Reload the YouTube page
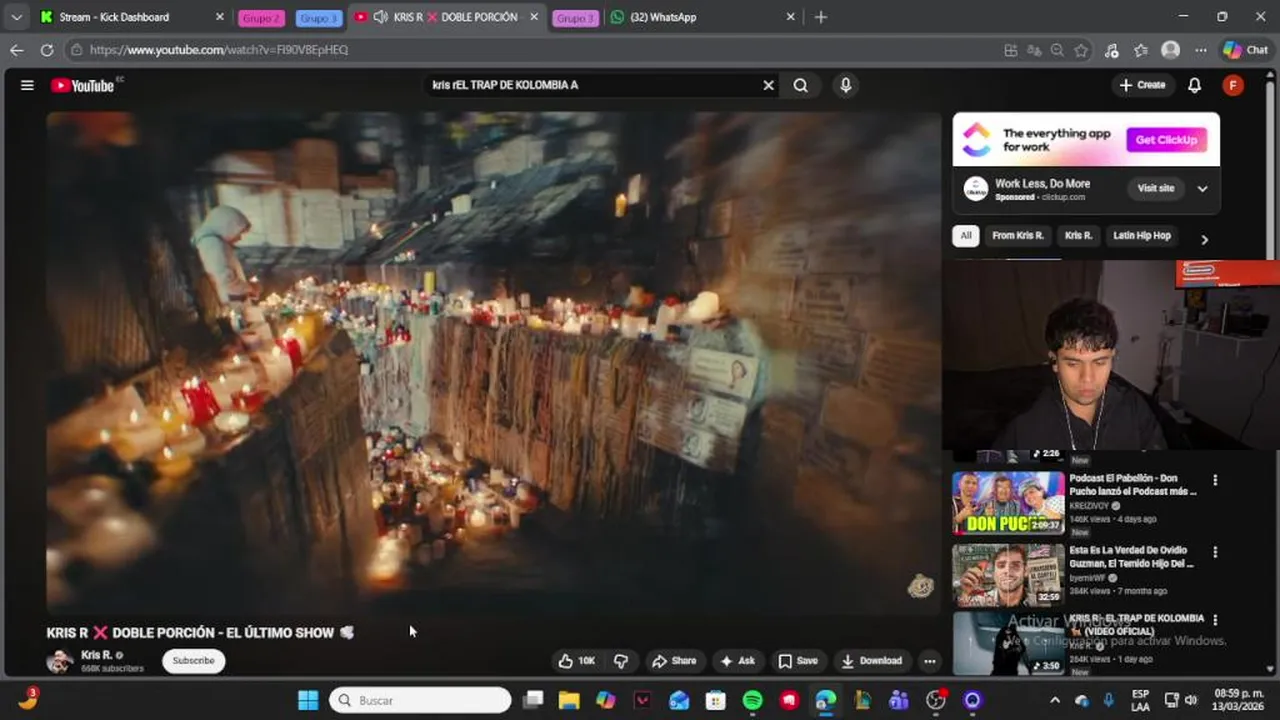The image size is (1280, 720). coord(47,49)
